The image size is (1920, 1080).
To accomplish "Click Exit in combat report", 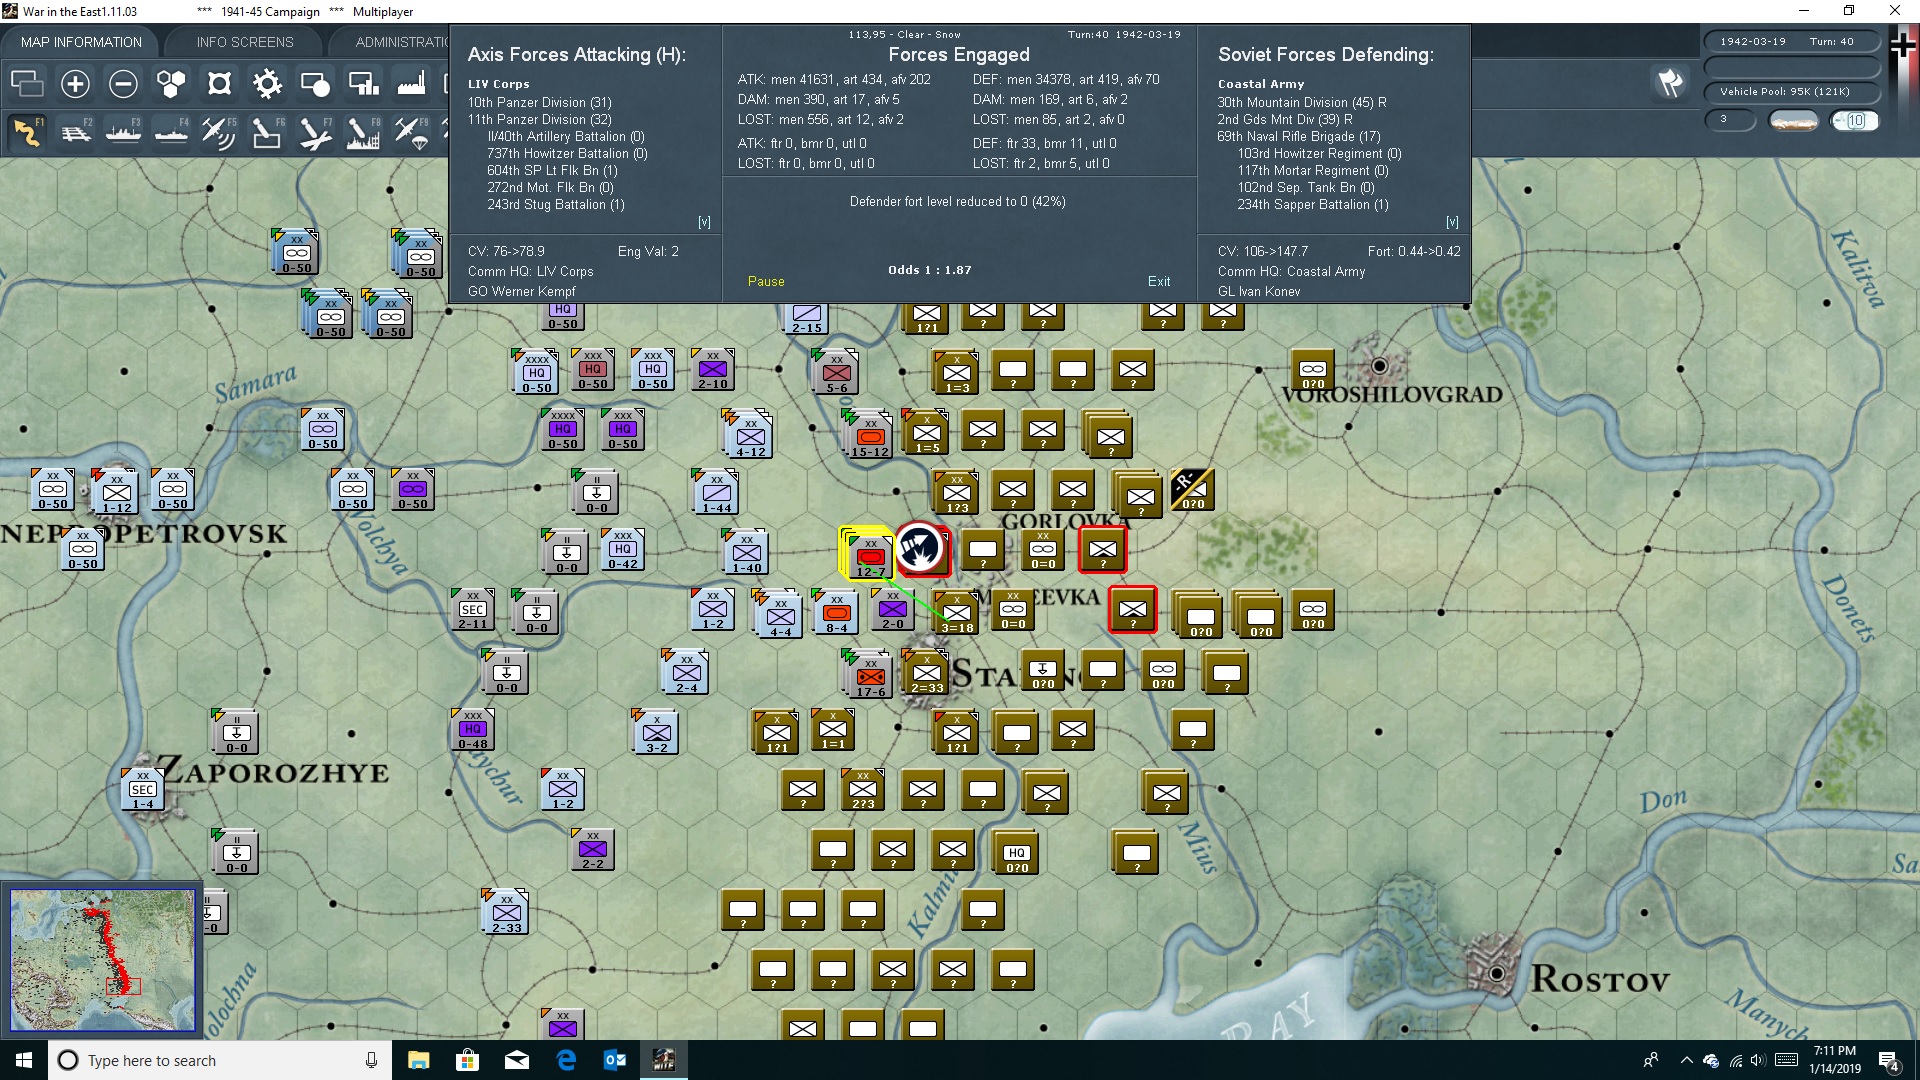I will tap(1159, 282).
